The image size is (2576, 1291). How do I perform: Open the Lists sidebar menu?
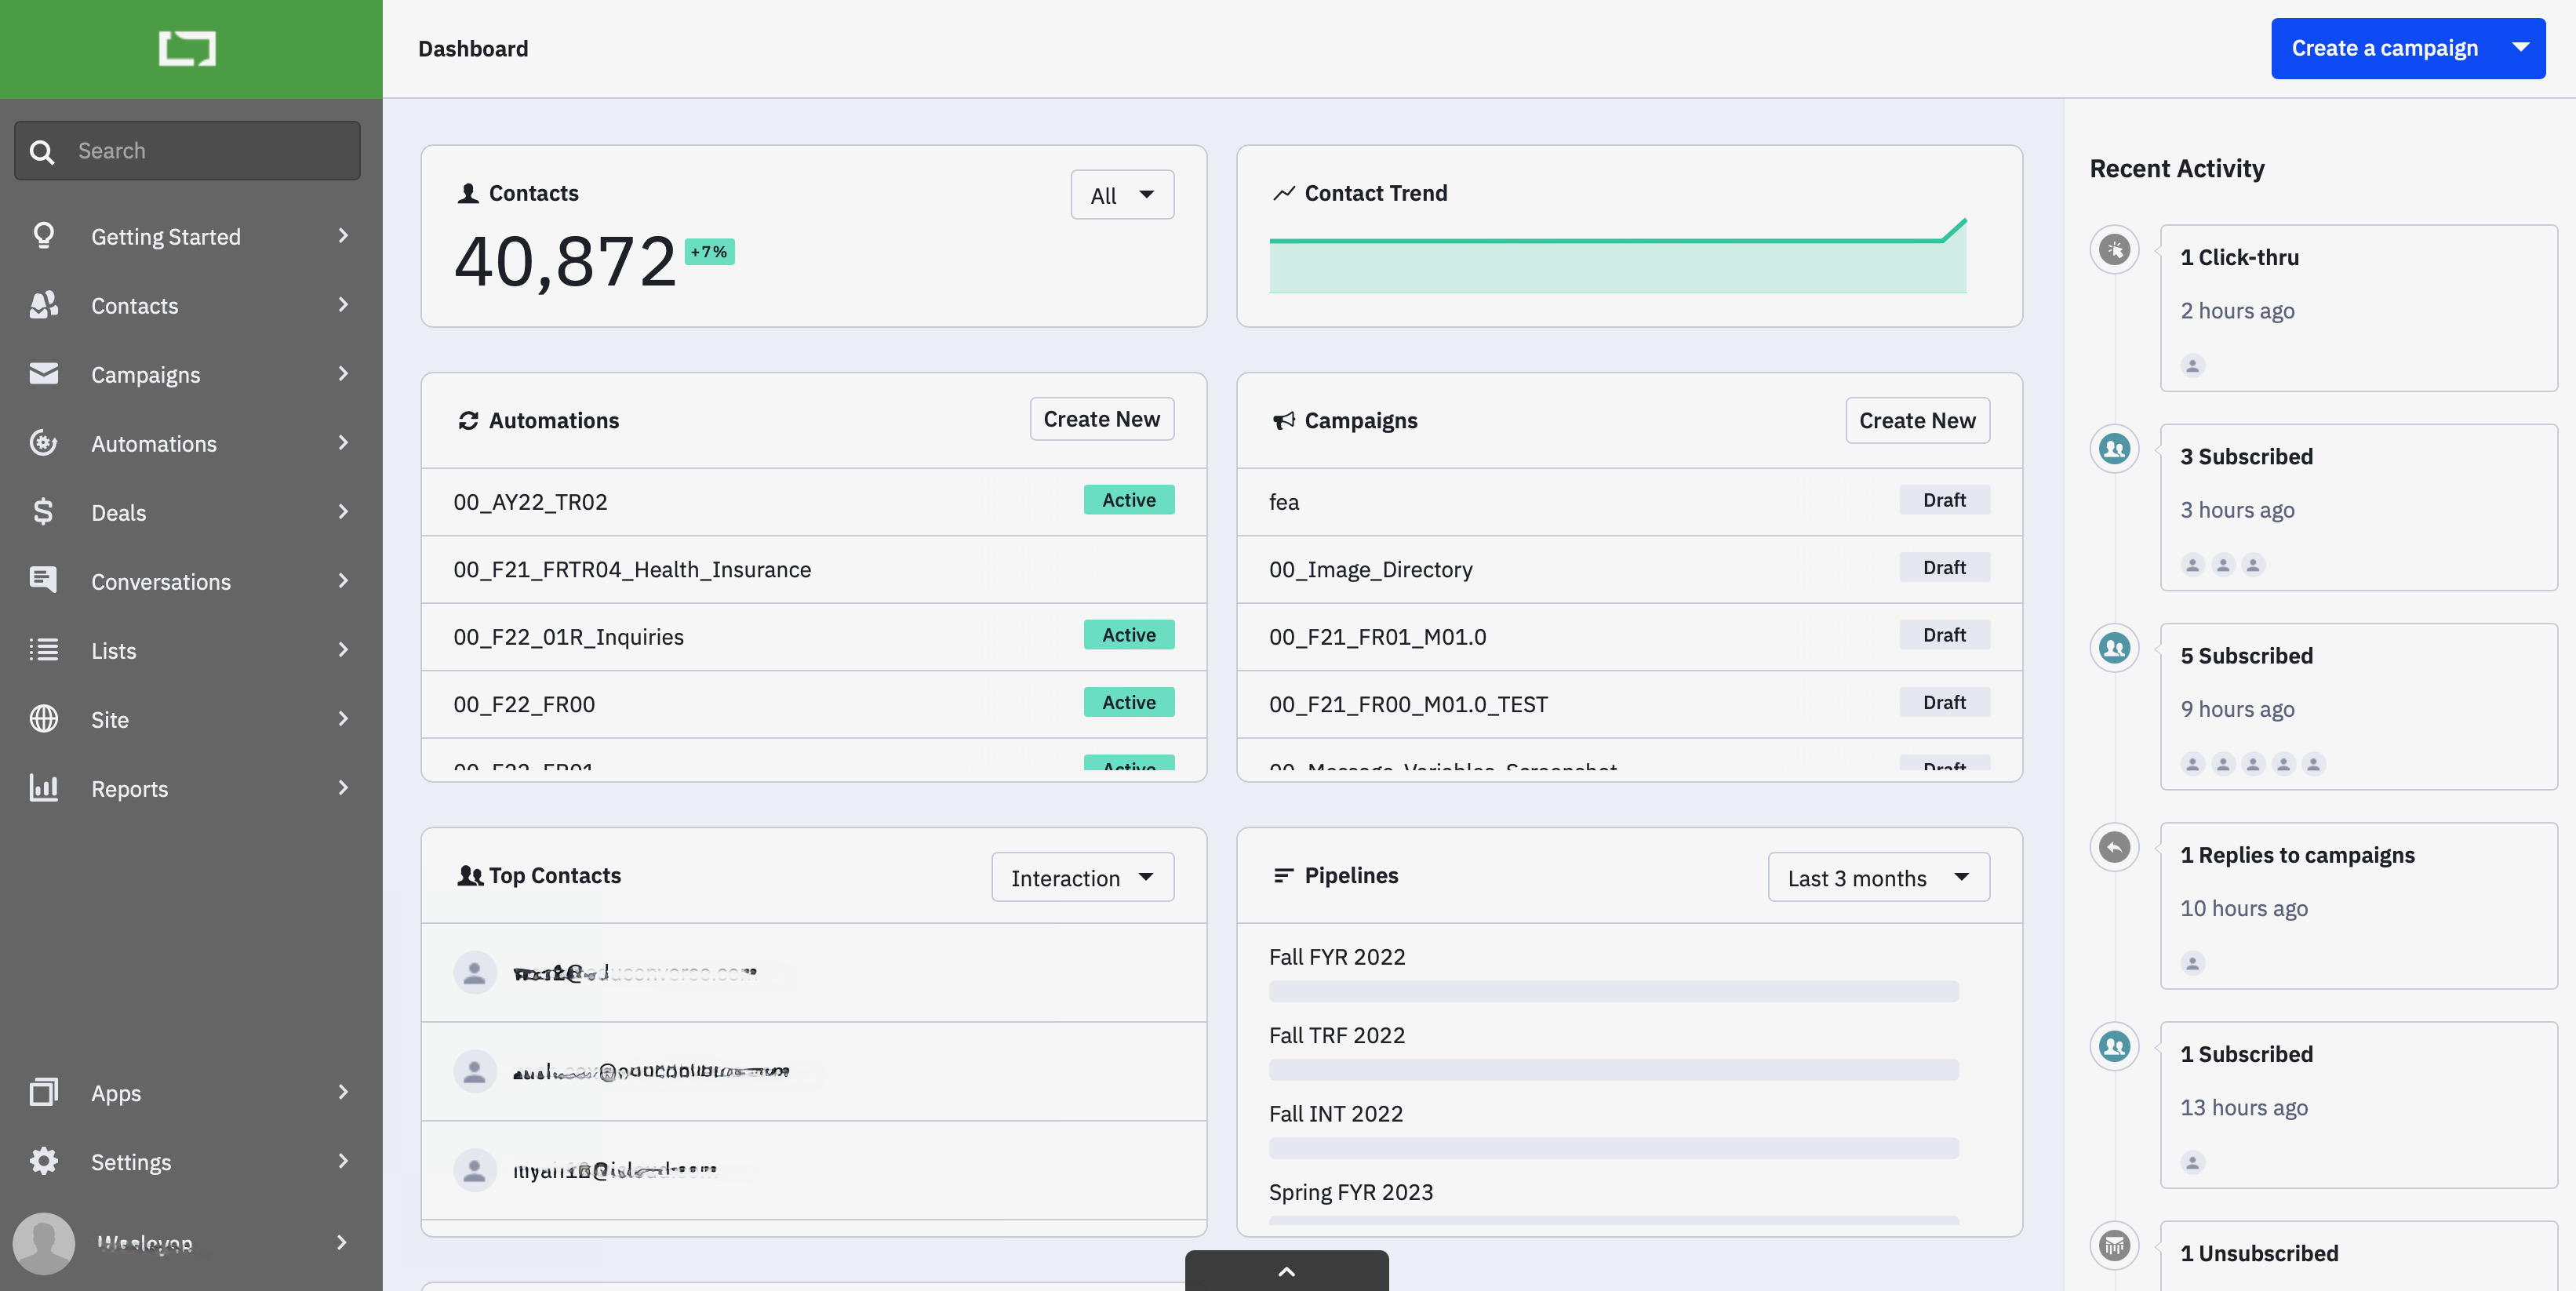pos(191,650)
